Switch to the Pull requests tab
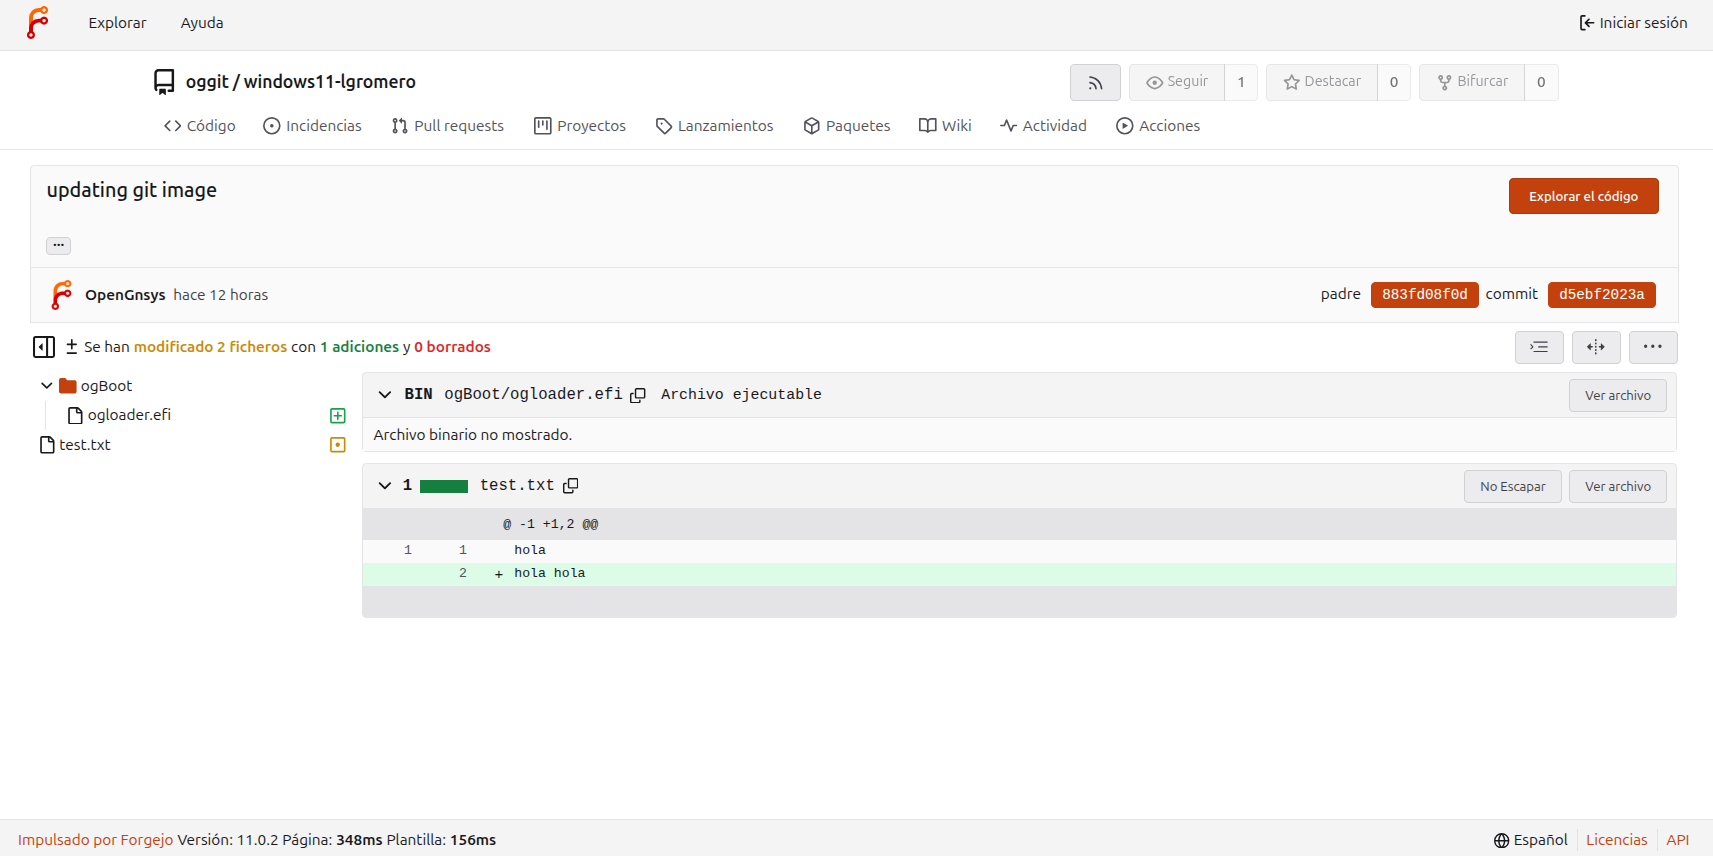1713x856 pixels. (x=448, y=126)
